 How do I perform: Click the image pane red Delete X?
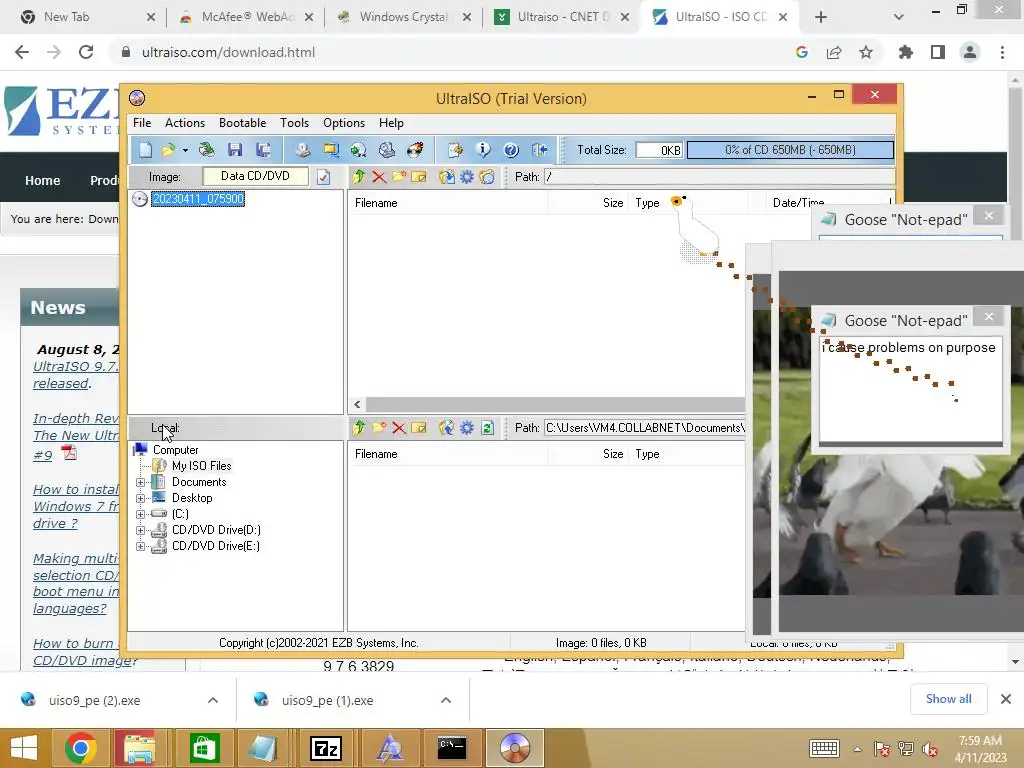pos(379,176)
